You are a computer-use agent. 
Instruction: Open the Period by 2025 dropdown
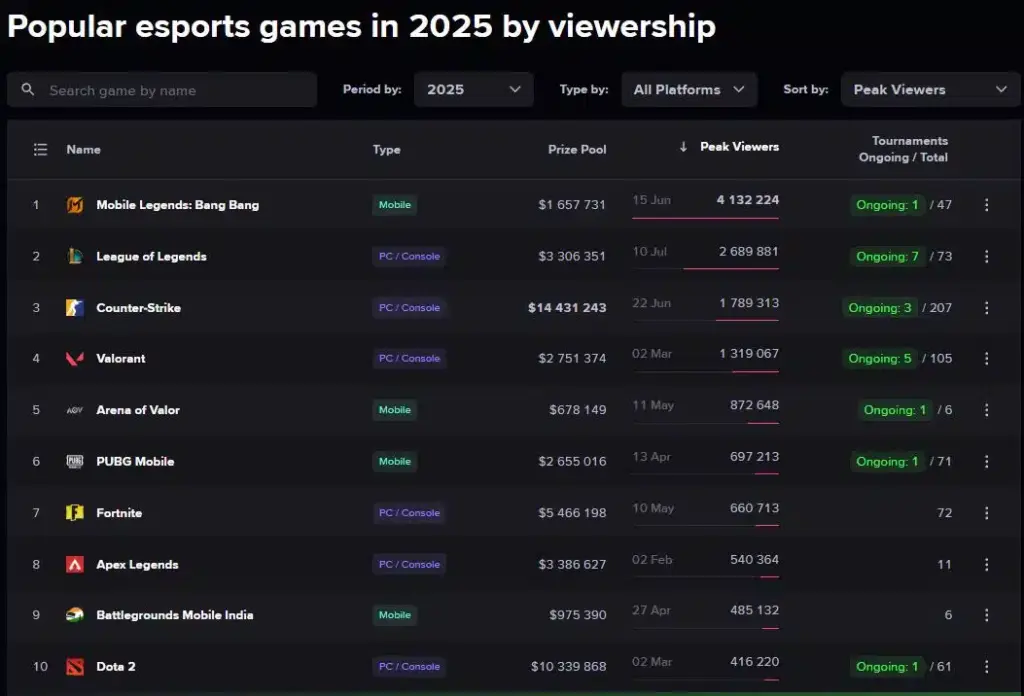pyautogui.click(x=473, y=89)
